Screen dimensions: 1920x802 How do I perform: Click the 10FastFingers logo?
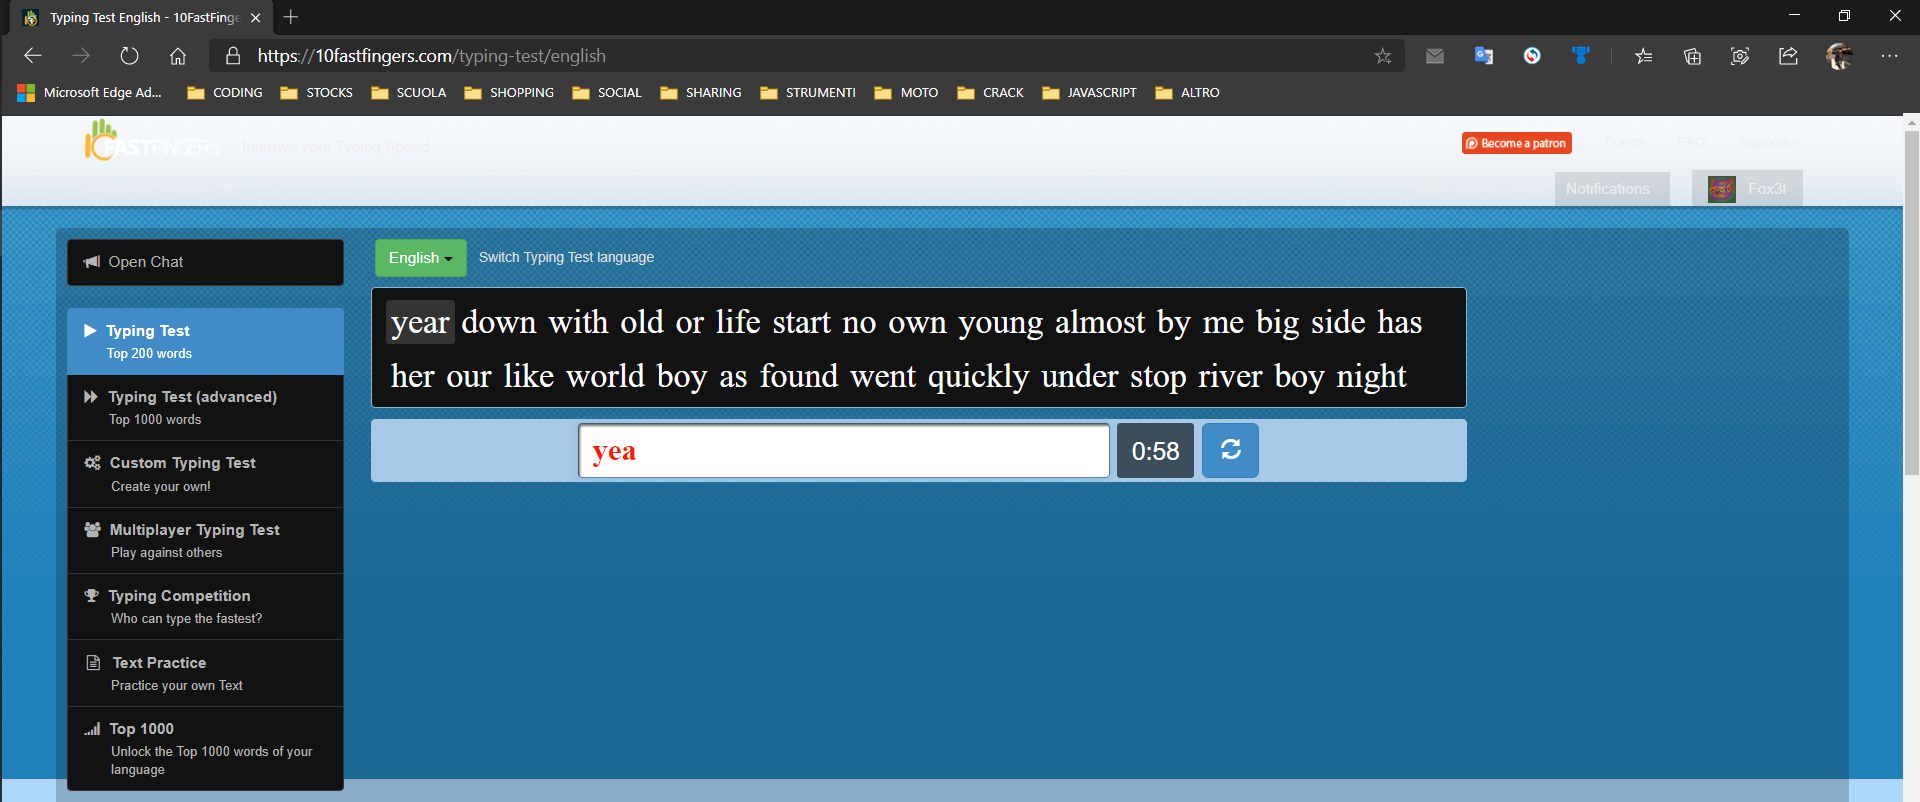152,142
